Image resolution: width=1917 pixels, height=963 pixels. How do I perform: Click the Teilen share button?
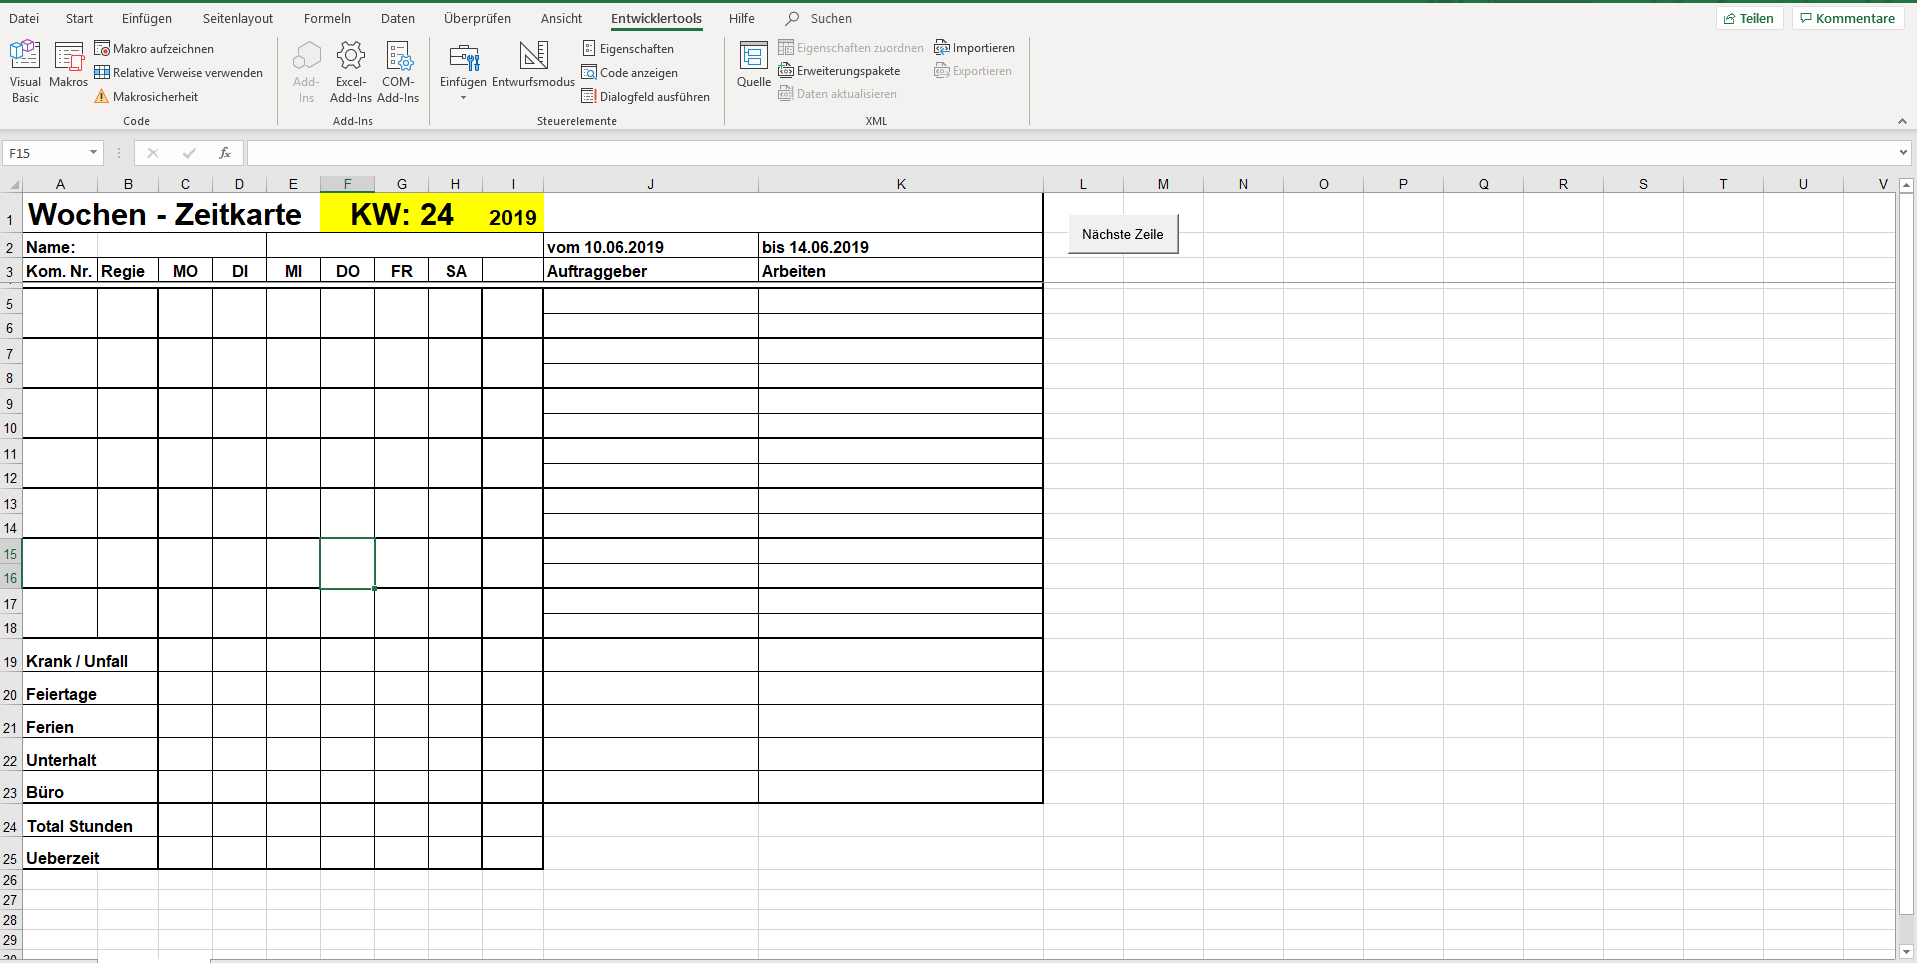[x=1749, y=18]
